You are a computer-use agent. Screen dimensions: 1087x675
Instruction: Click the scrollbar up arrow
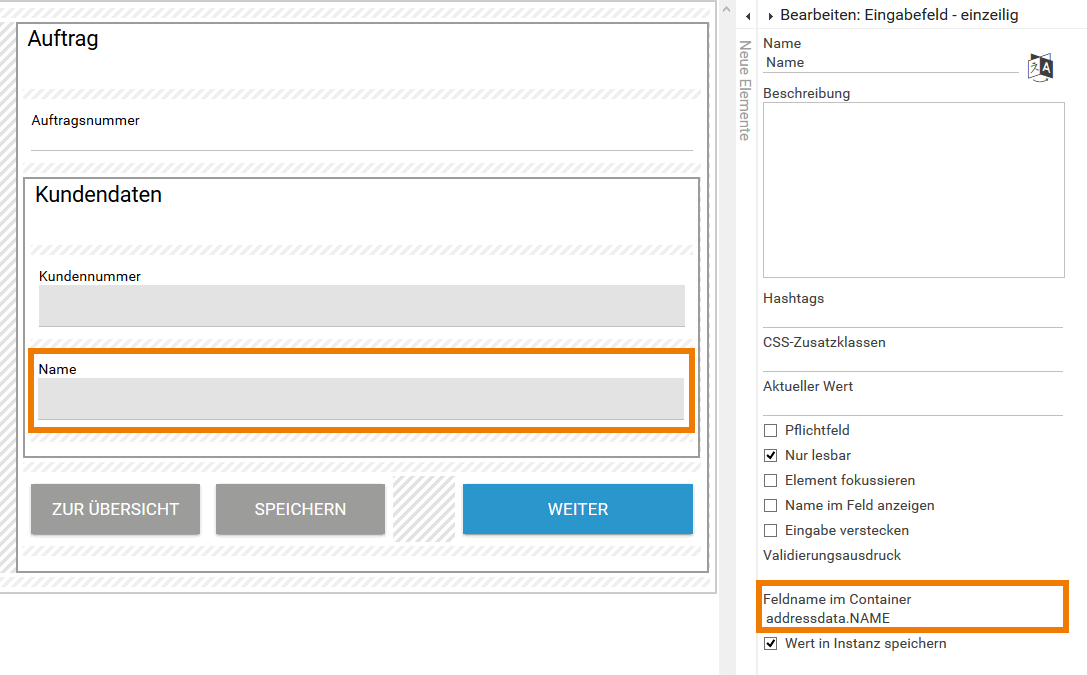coord(726,8)
